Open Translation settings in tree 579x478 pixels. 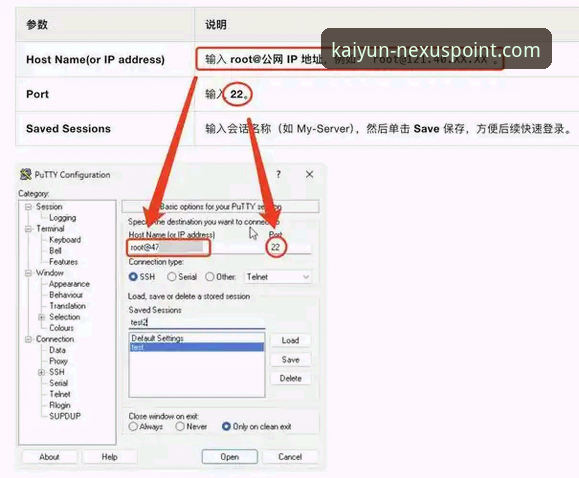68,306
